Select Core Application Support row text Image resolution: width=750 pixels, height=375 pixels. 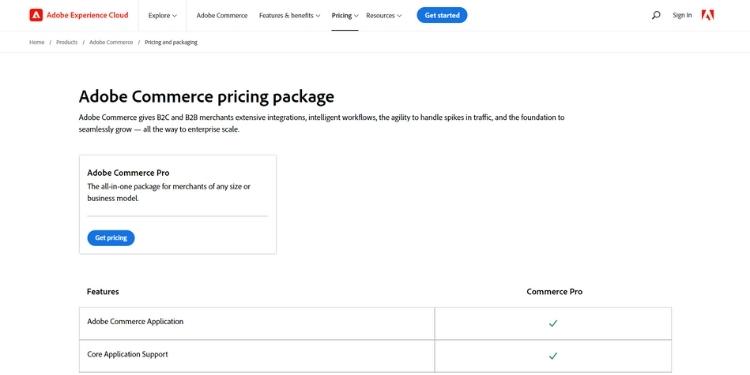(x=127, y=354)
